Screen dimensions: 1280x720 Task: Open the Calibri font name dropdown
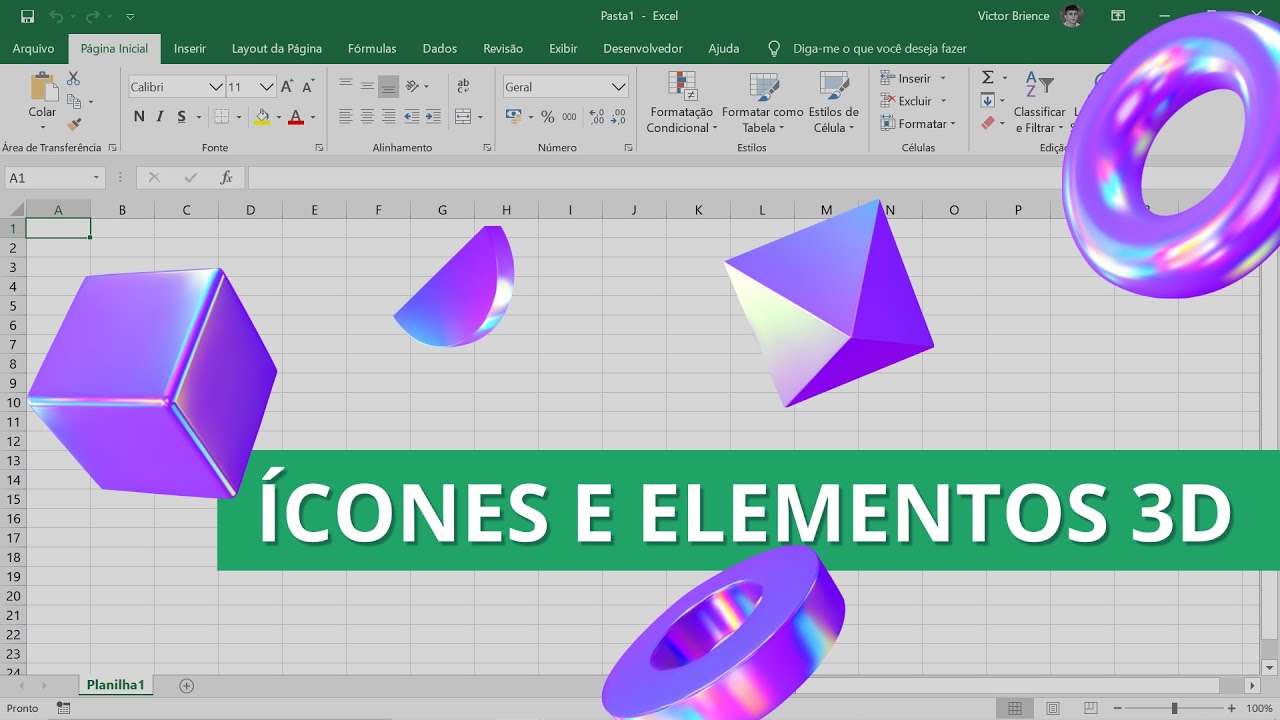click(215, 87)
